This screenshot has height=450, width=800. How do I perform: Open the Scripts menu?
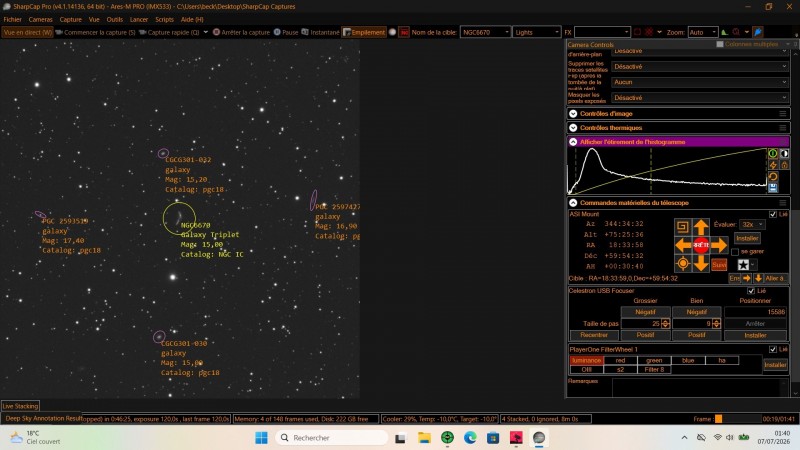tap(164, 19)
